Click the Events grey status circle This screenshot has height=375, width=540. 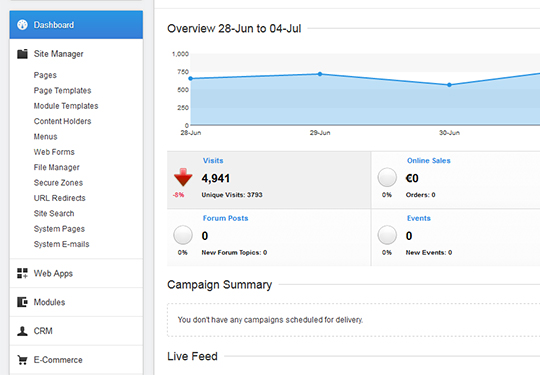tap(387, 235)
